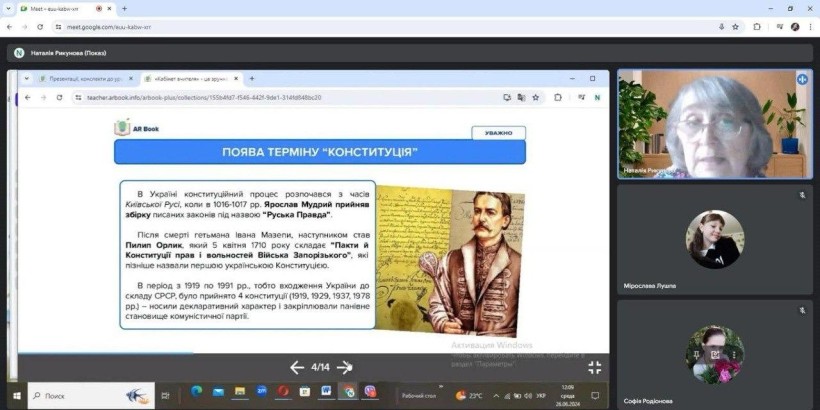
Task: Reload the Google Meet page
Action: [x=40, y=27]
